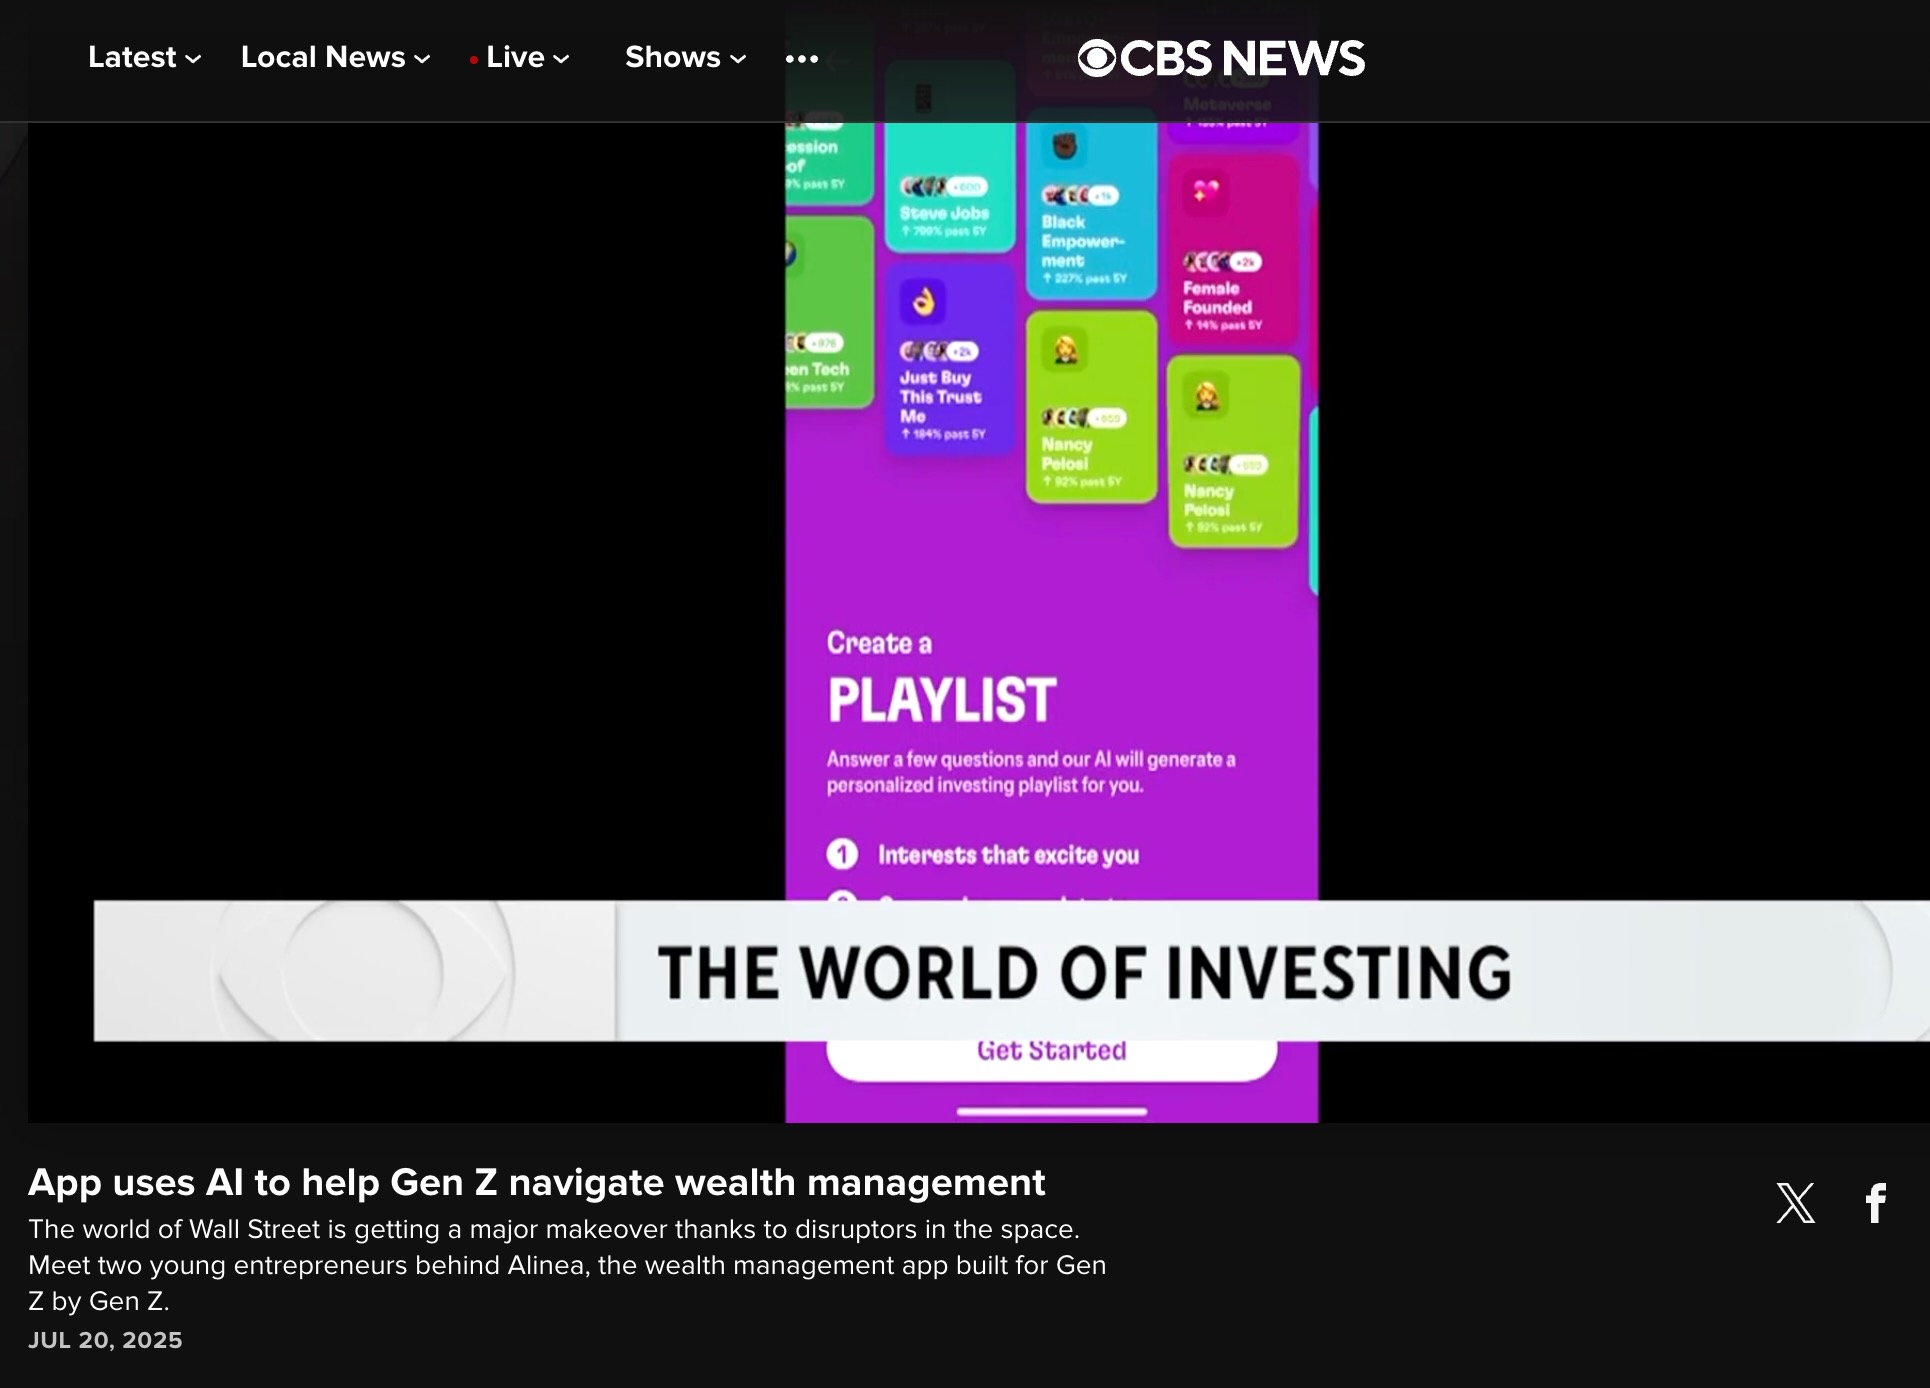Expand the Local News menu
This screenshot has height=1388, width=1930.
[x=335, y=57]
